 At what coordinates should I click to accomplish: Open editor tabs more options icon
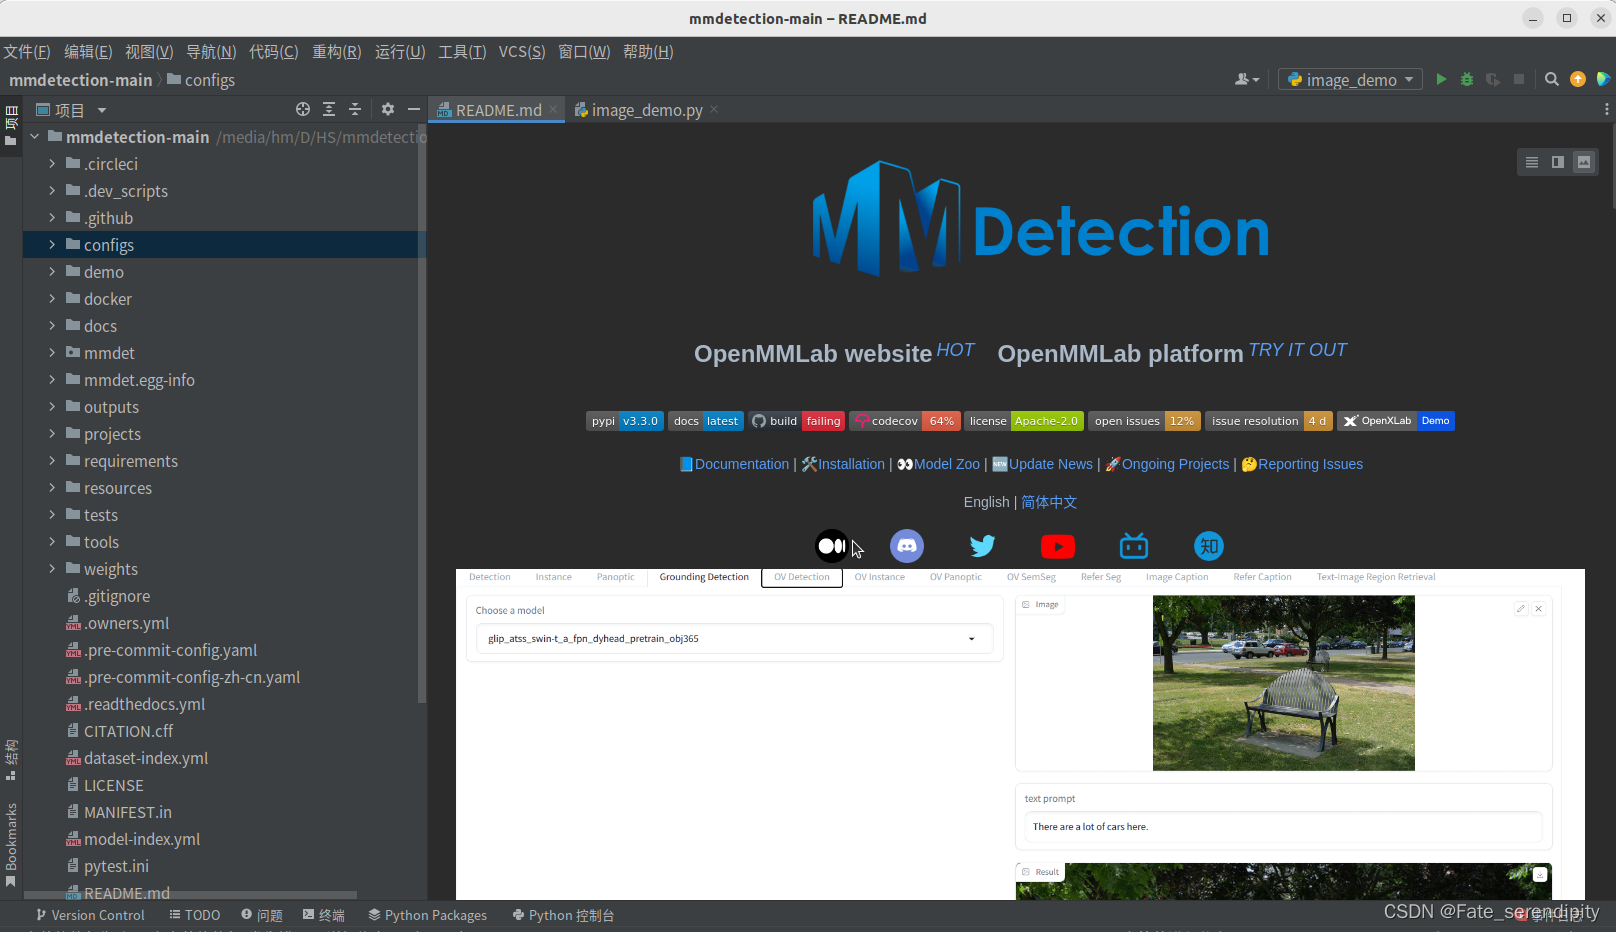click(1606, 109)
